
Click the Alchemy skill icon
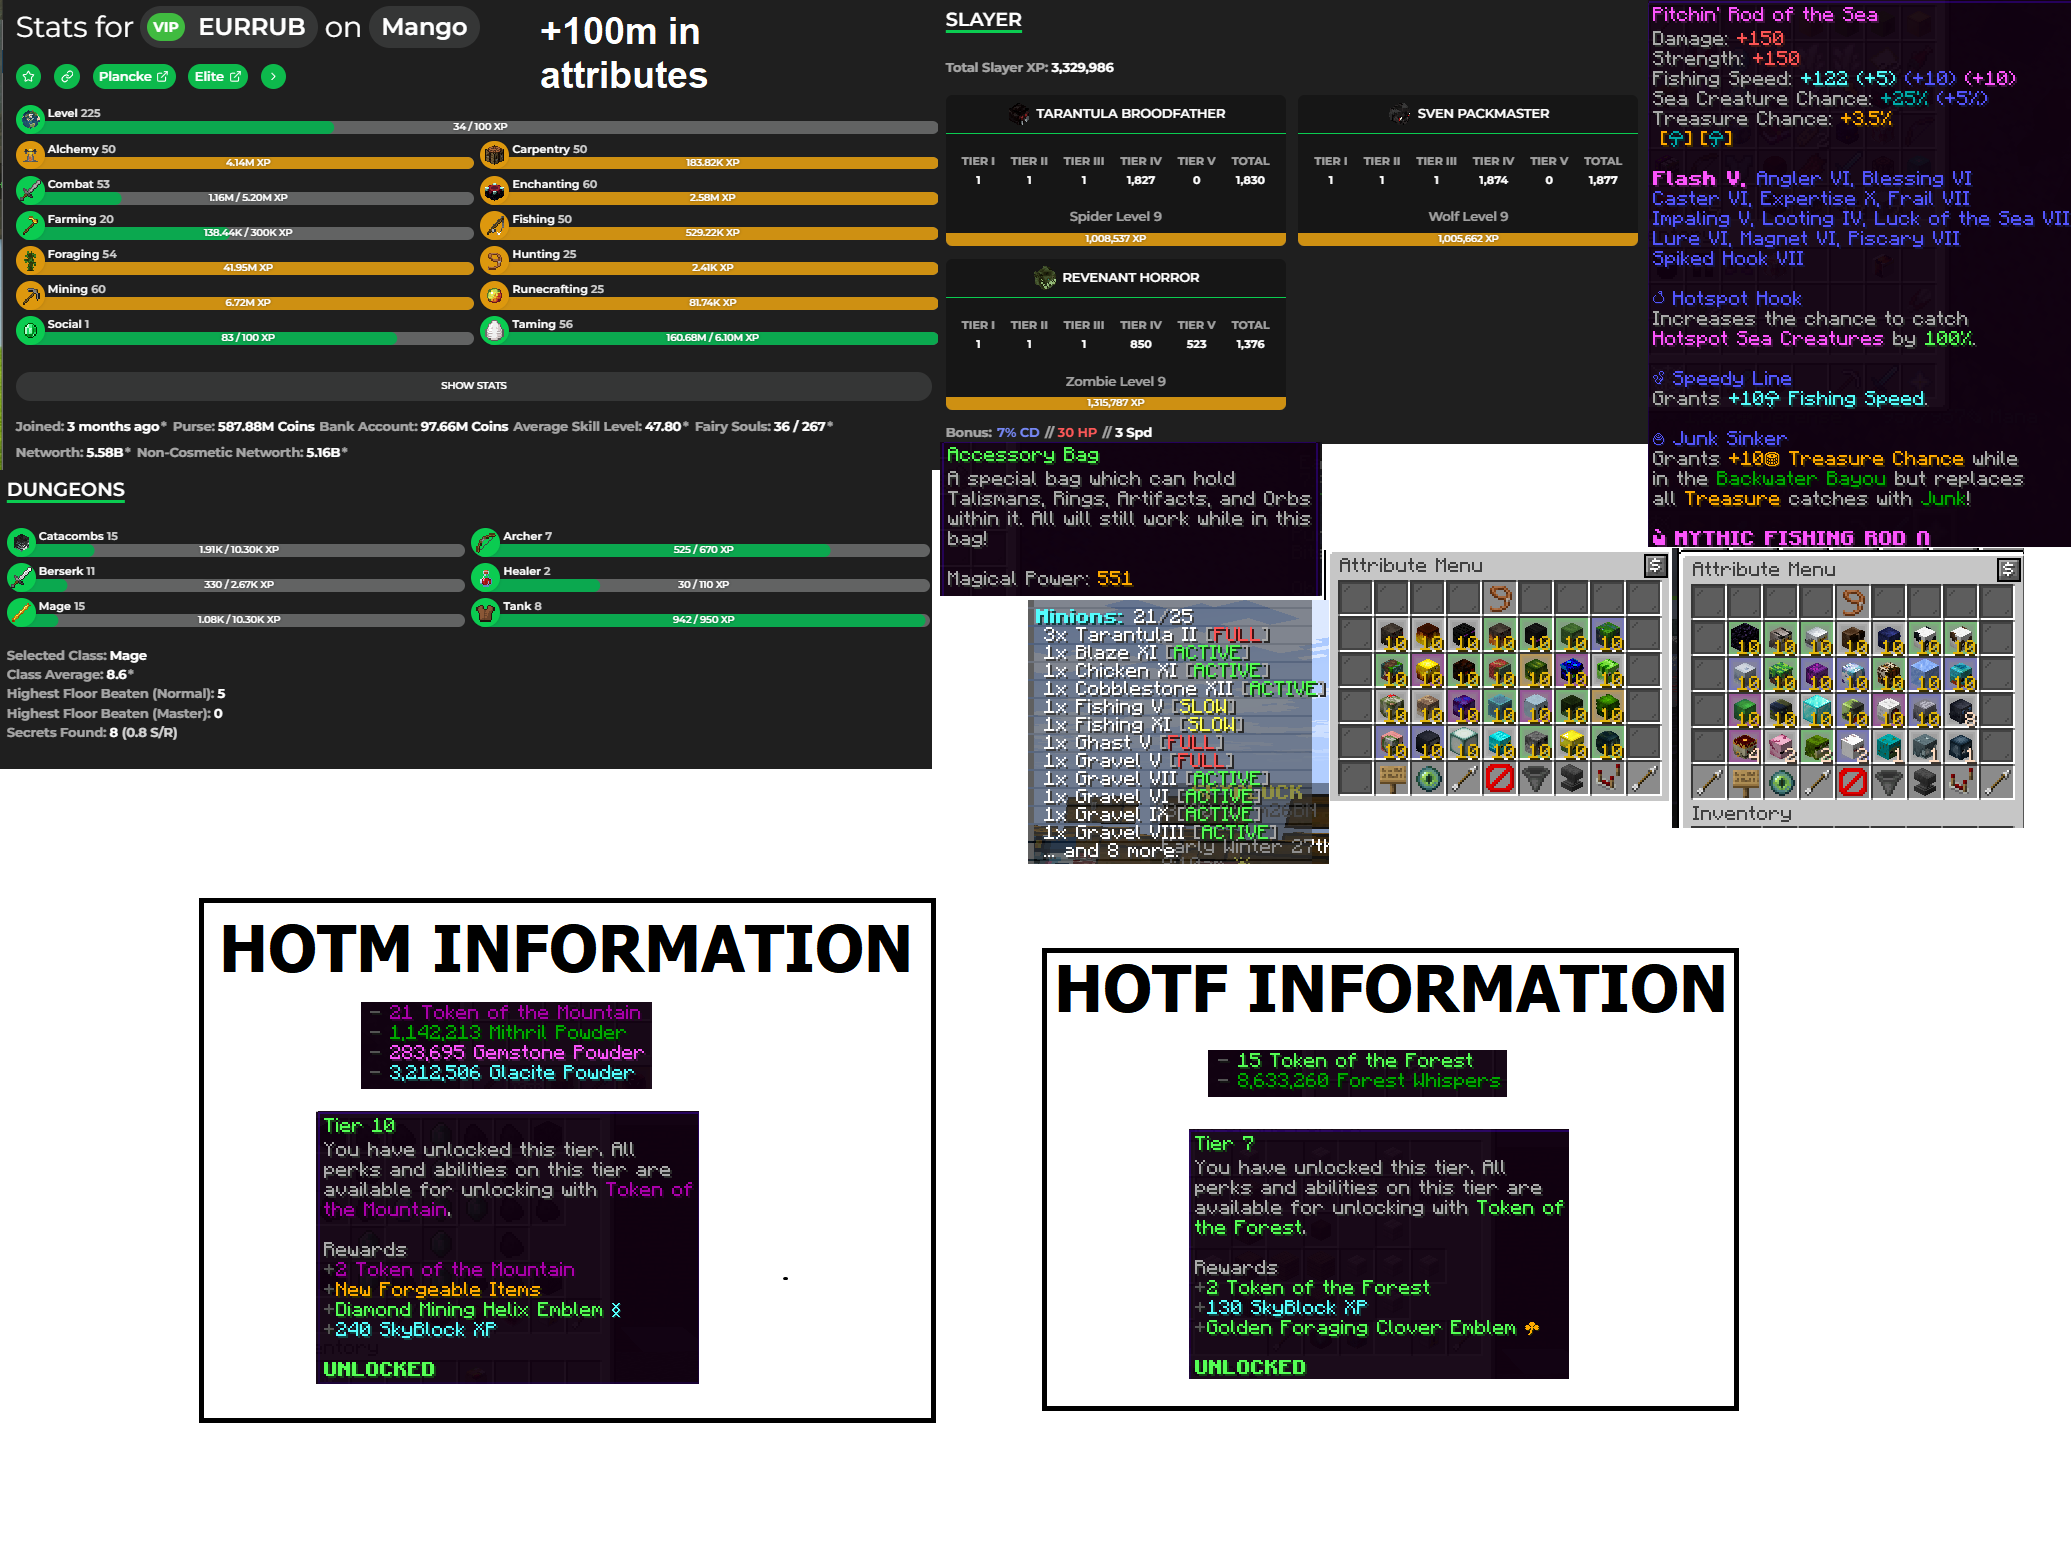click(x=31, y=155)
